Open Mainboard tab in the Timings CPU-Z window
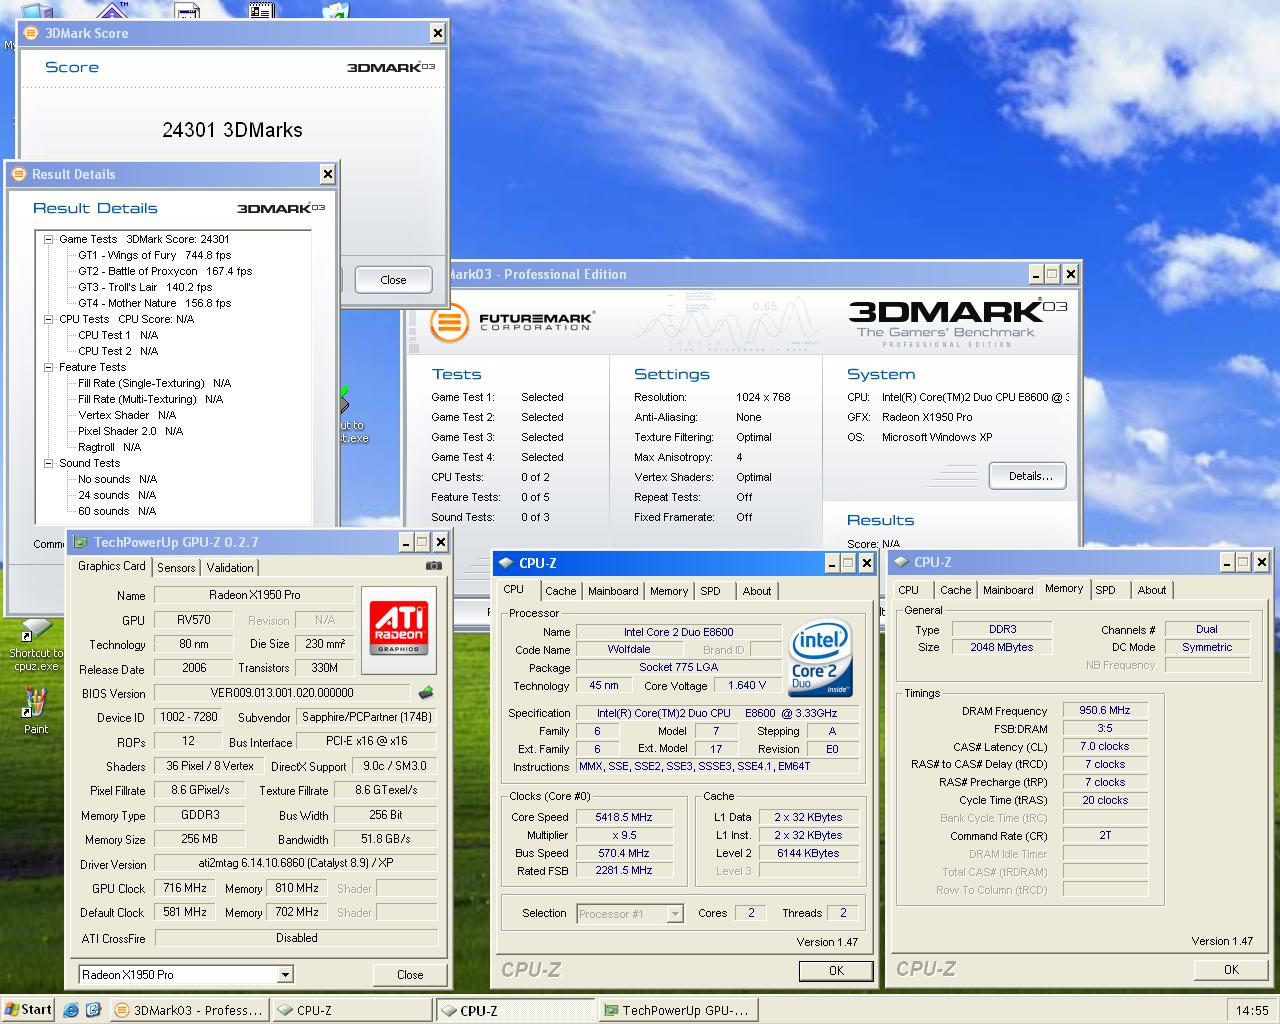The image size is (1280, 1024). click(1008, 590)
